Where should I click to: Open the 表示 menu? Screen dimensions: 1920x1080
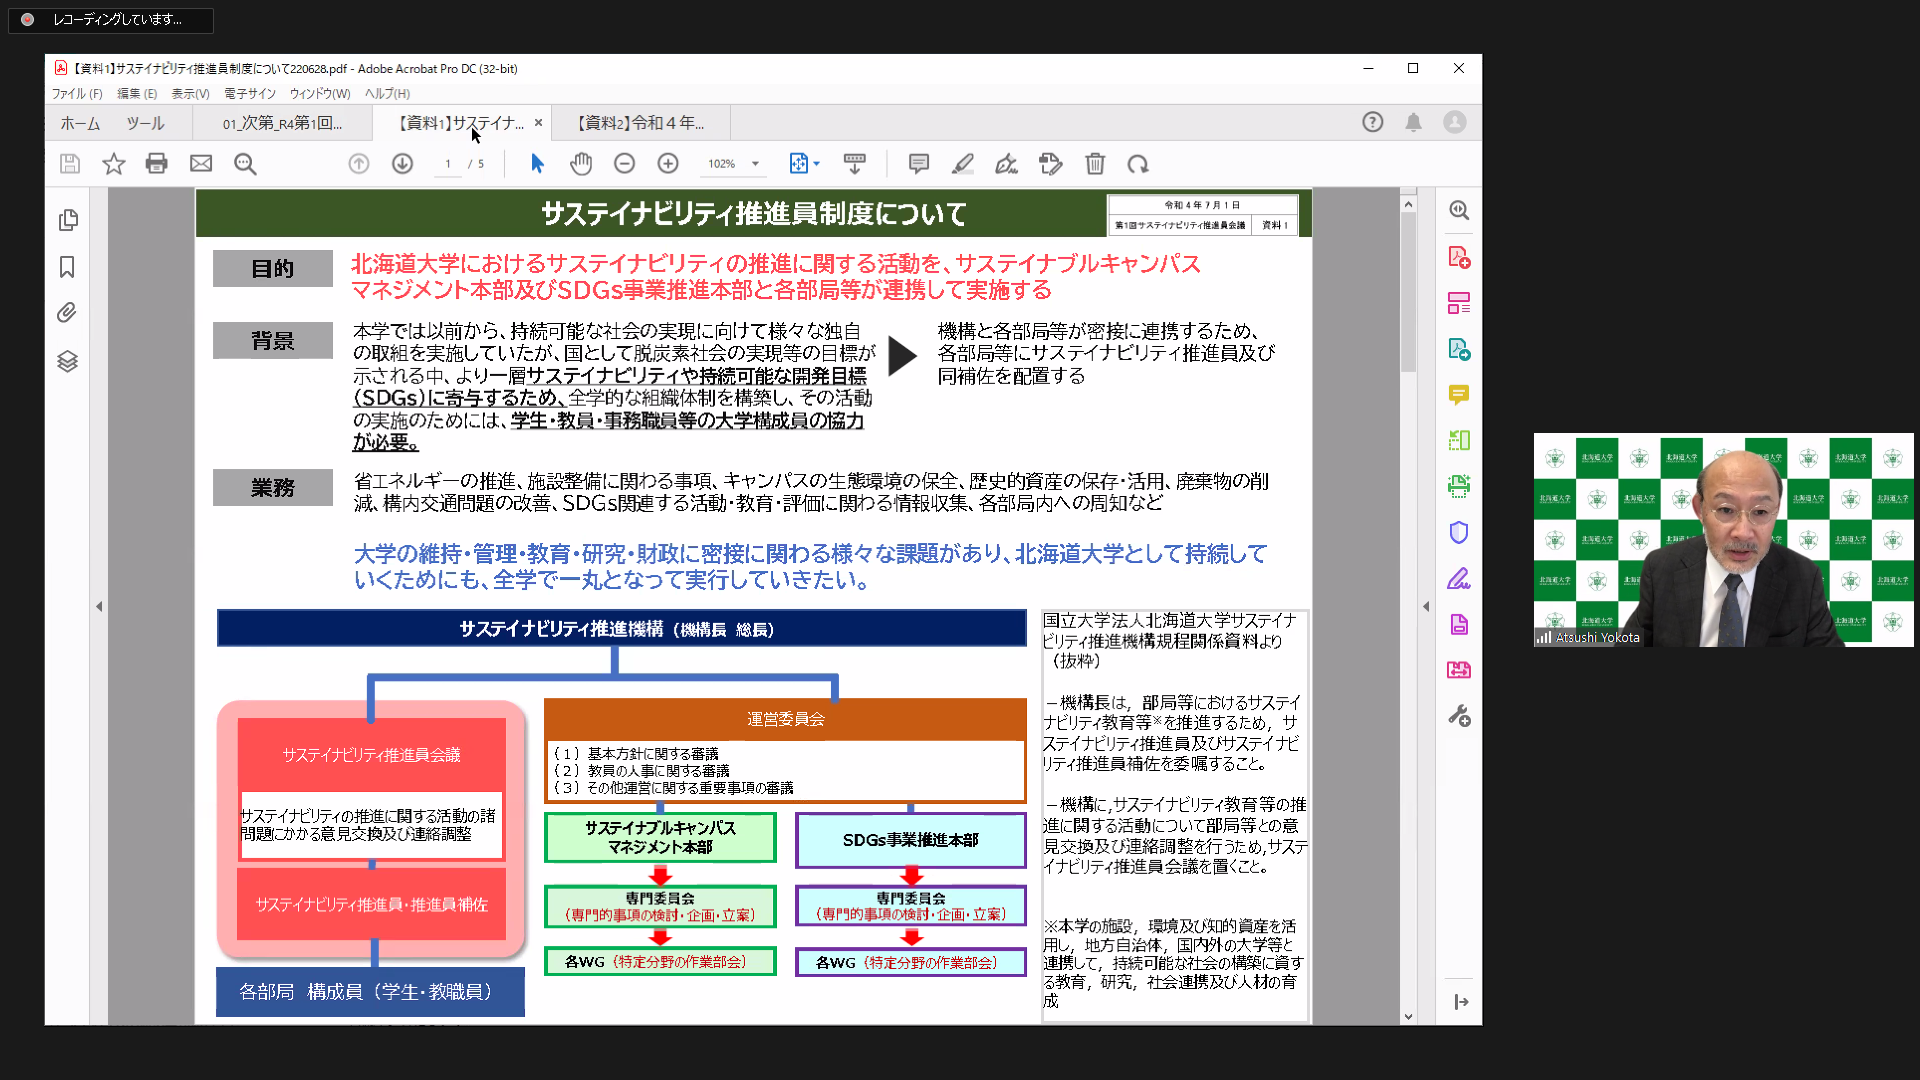pos(188,93)
